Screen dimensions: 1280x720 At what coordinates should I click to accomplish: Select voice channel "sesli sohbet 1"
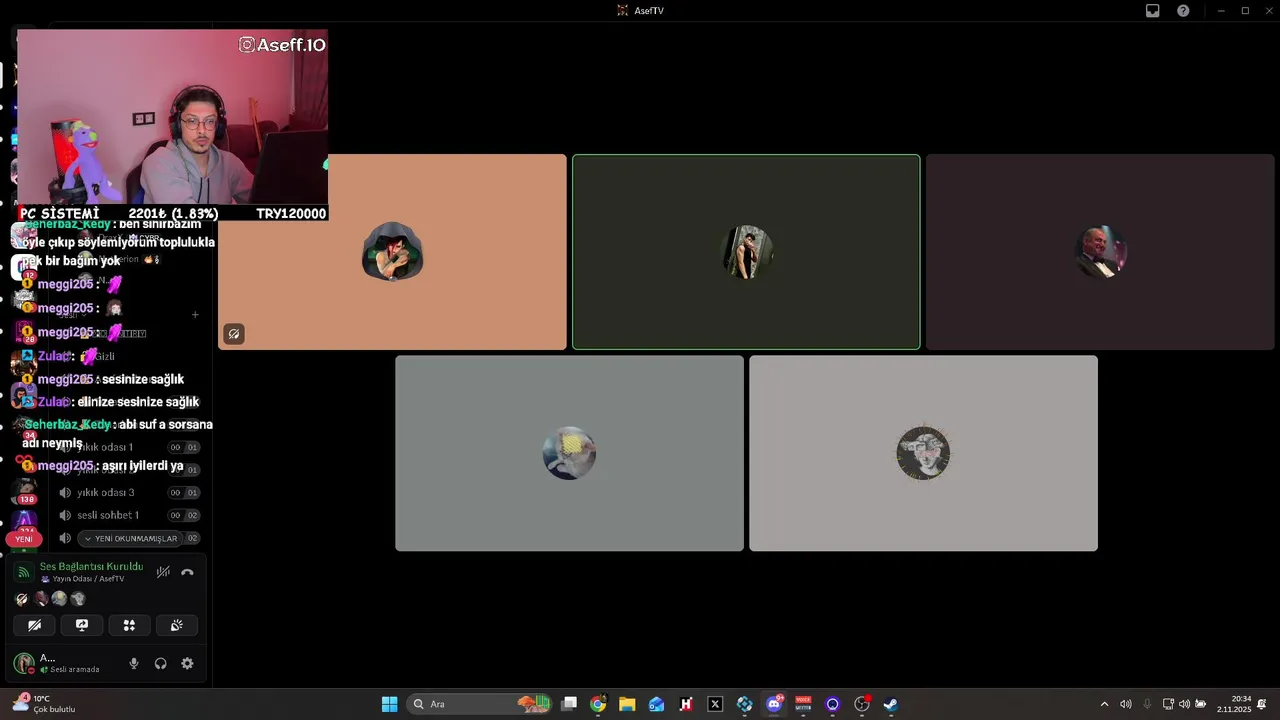[108, 515]
